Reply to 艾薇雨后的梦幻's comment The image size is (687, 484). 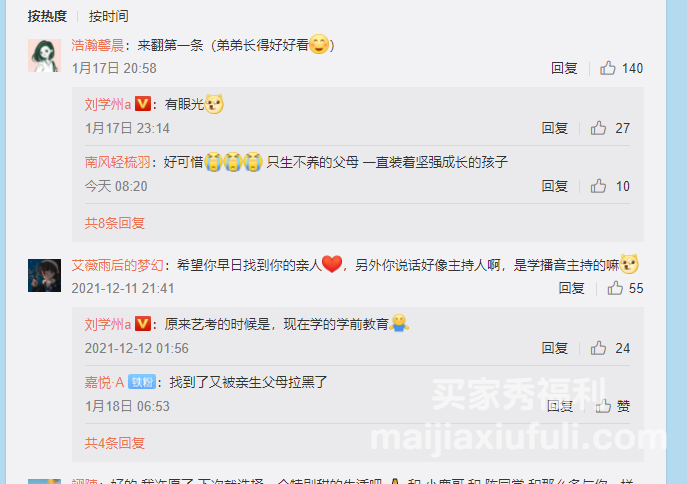[x=571, y=288]
